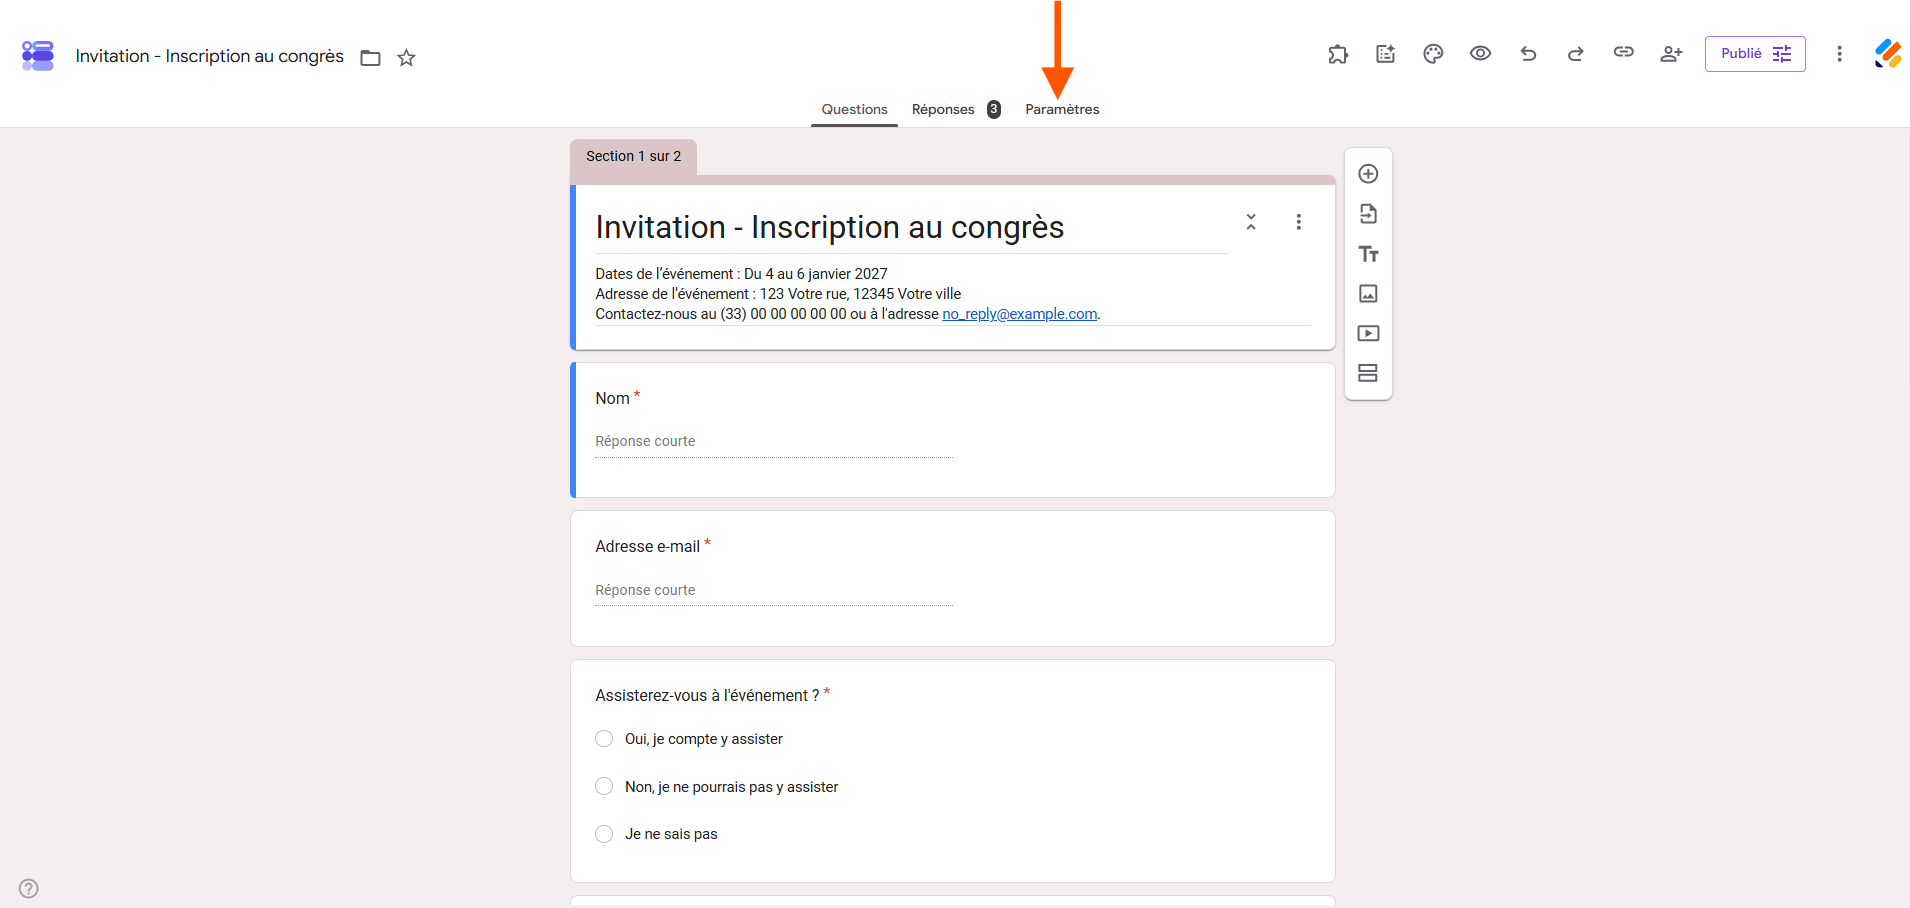Screen dimensions: 1910x908
Task: Customize theme with palette icon
Action: [1433, 54]
